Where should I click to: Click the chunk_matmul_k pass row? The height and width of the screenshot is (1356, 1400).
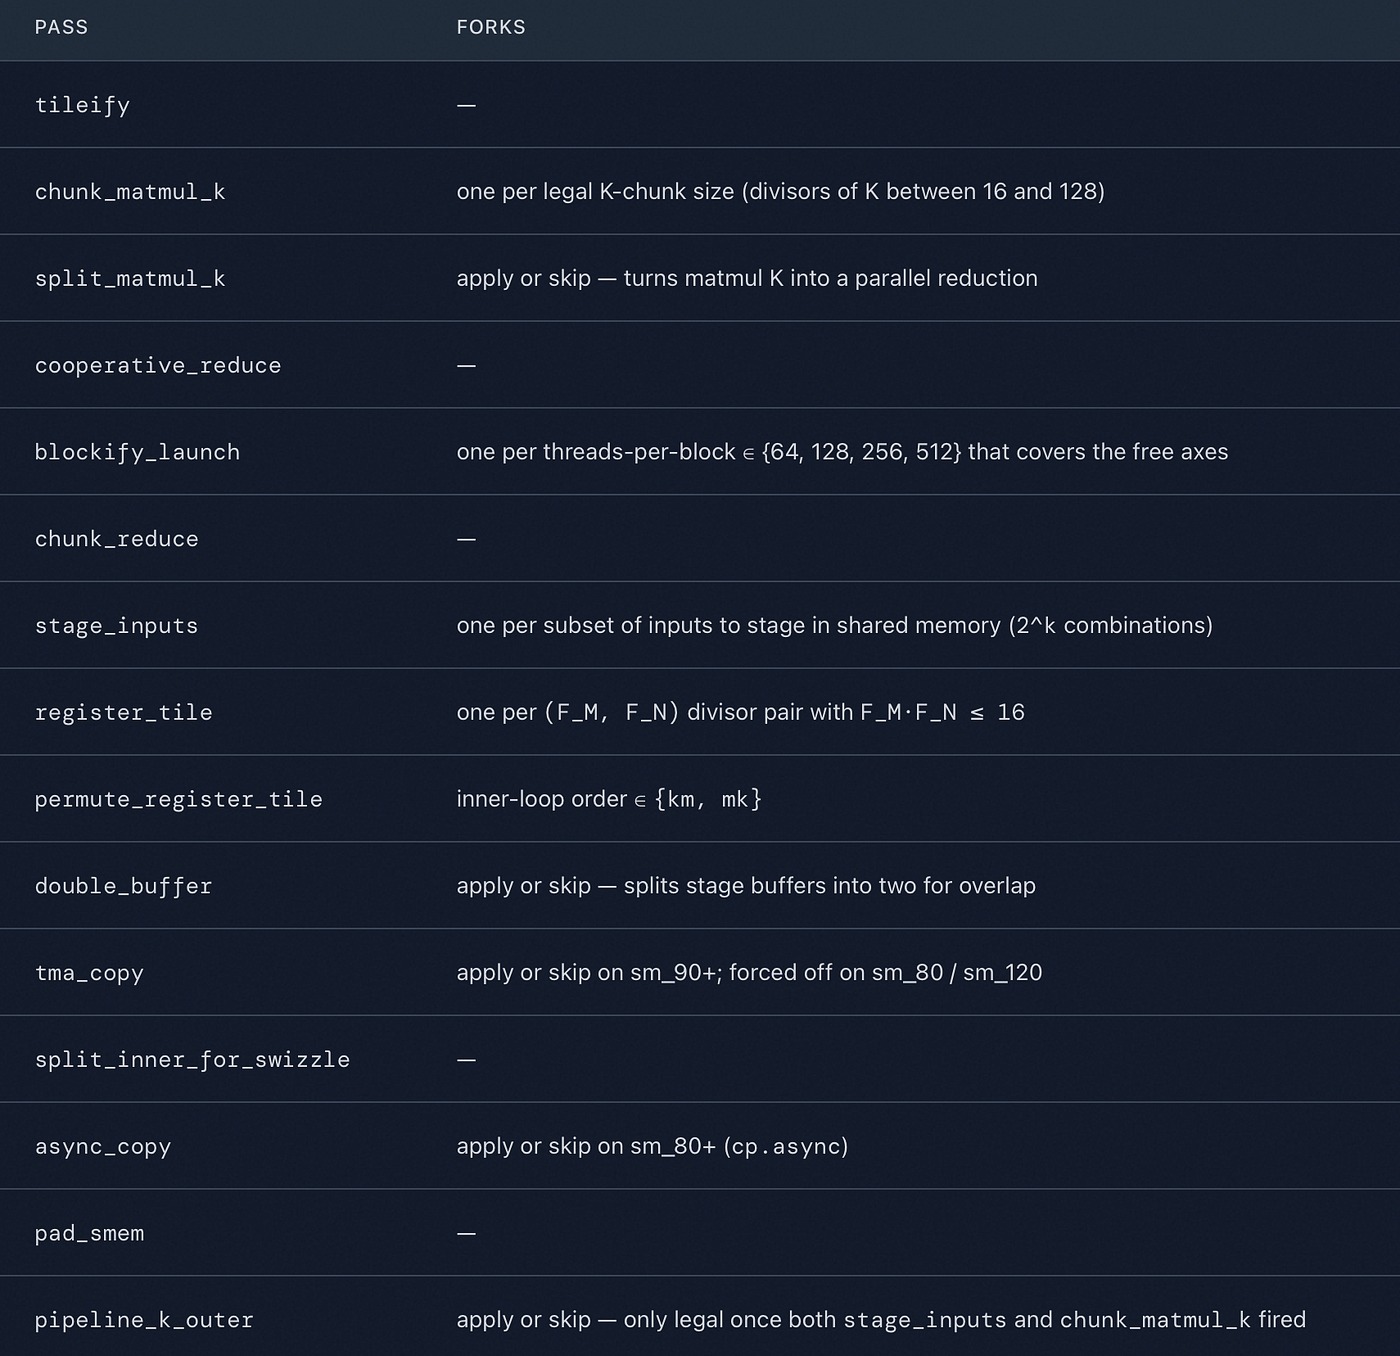tap(700, 191)
